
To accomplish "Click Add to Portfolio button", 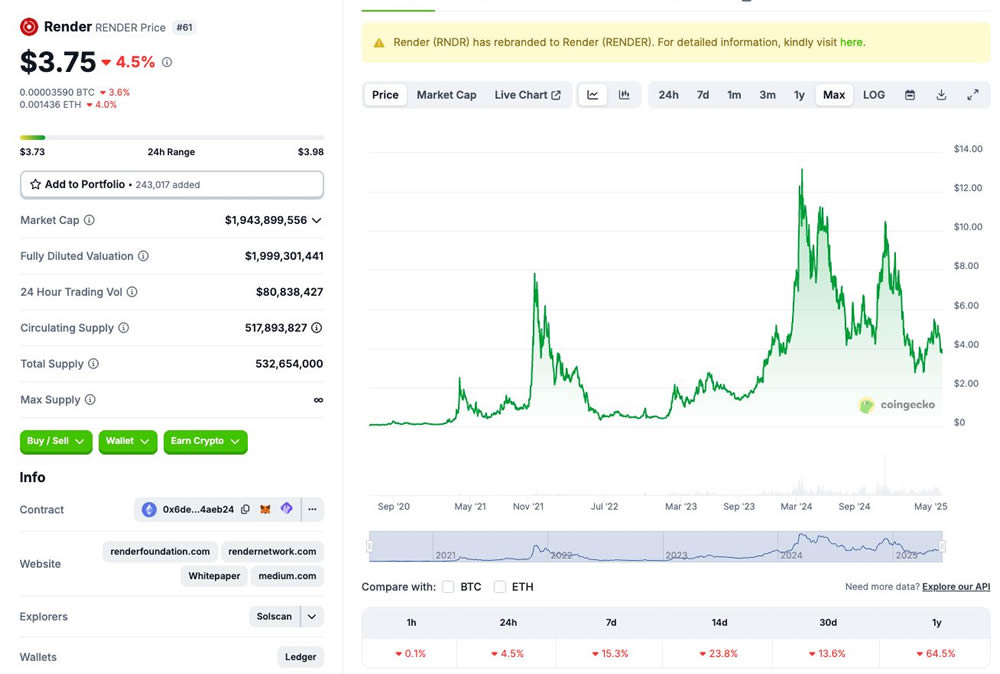I will [172, 184].
